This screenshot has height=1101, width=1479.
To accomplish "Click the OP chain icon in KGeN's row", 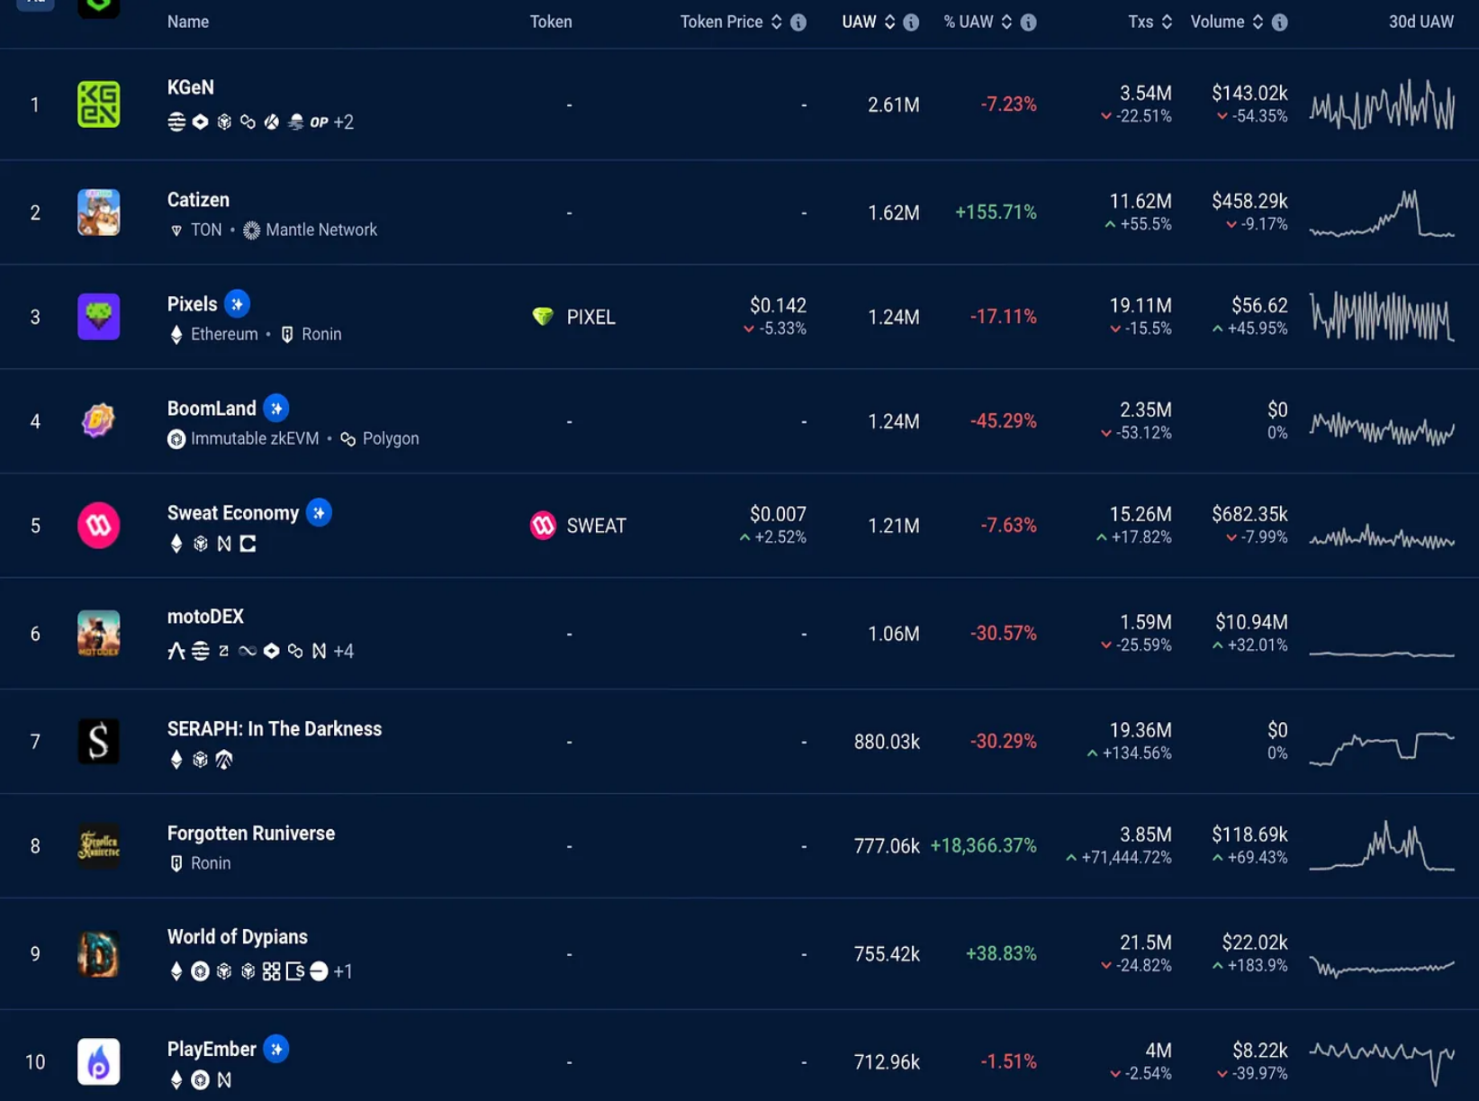I will 318,122.
